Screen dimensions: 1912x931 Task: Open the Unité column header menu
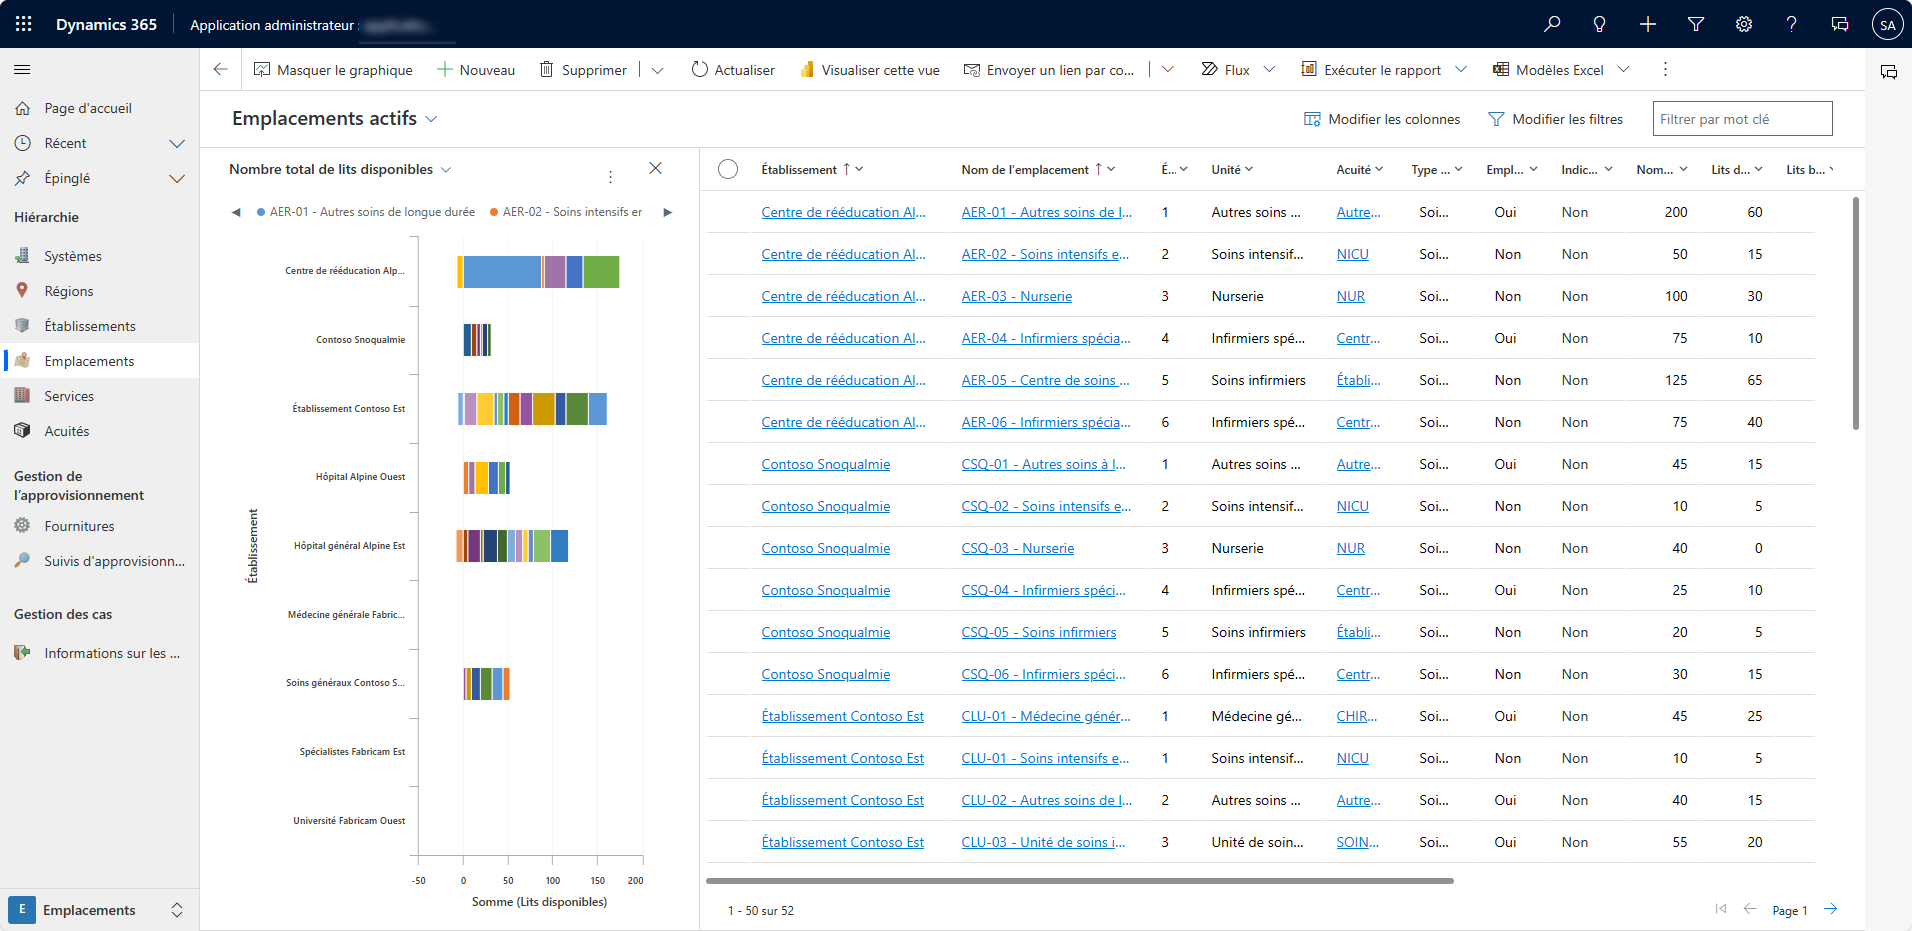point(1232,169)
